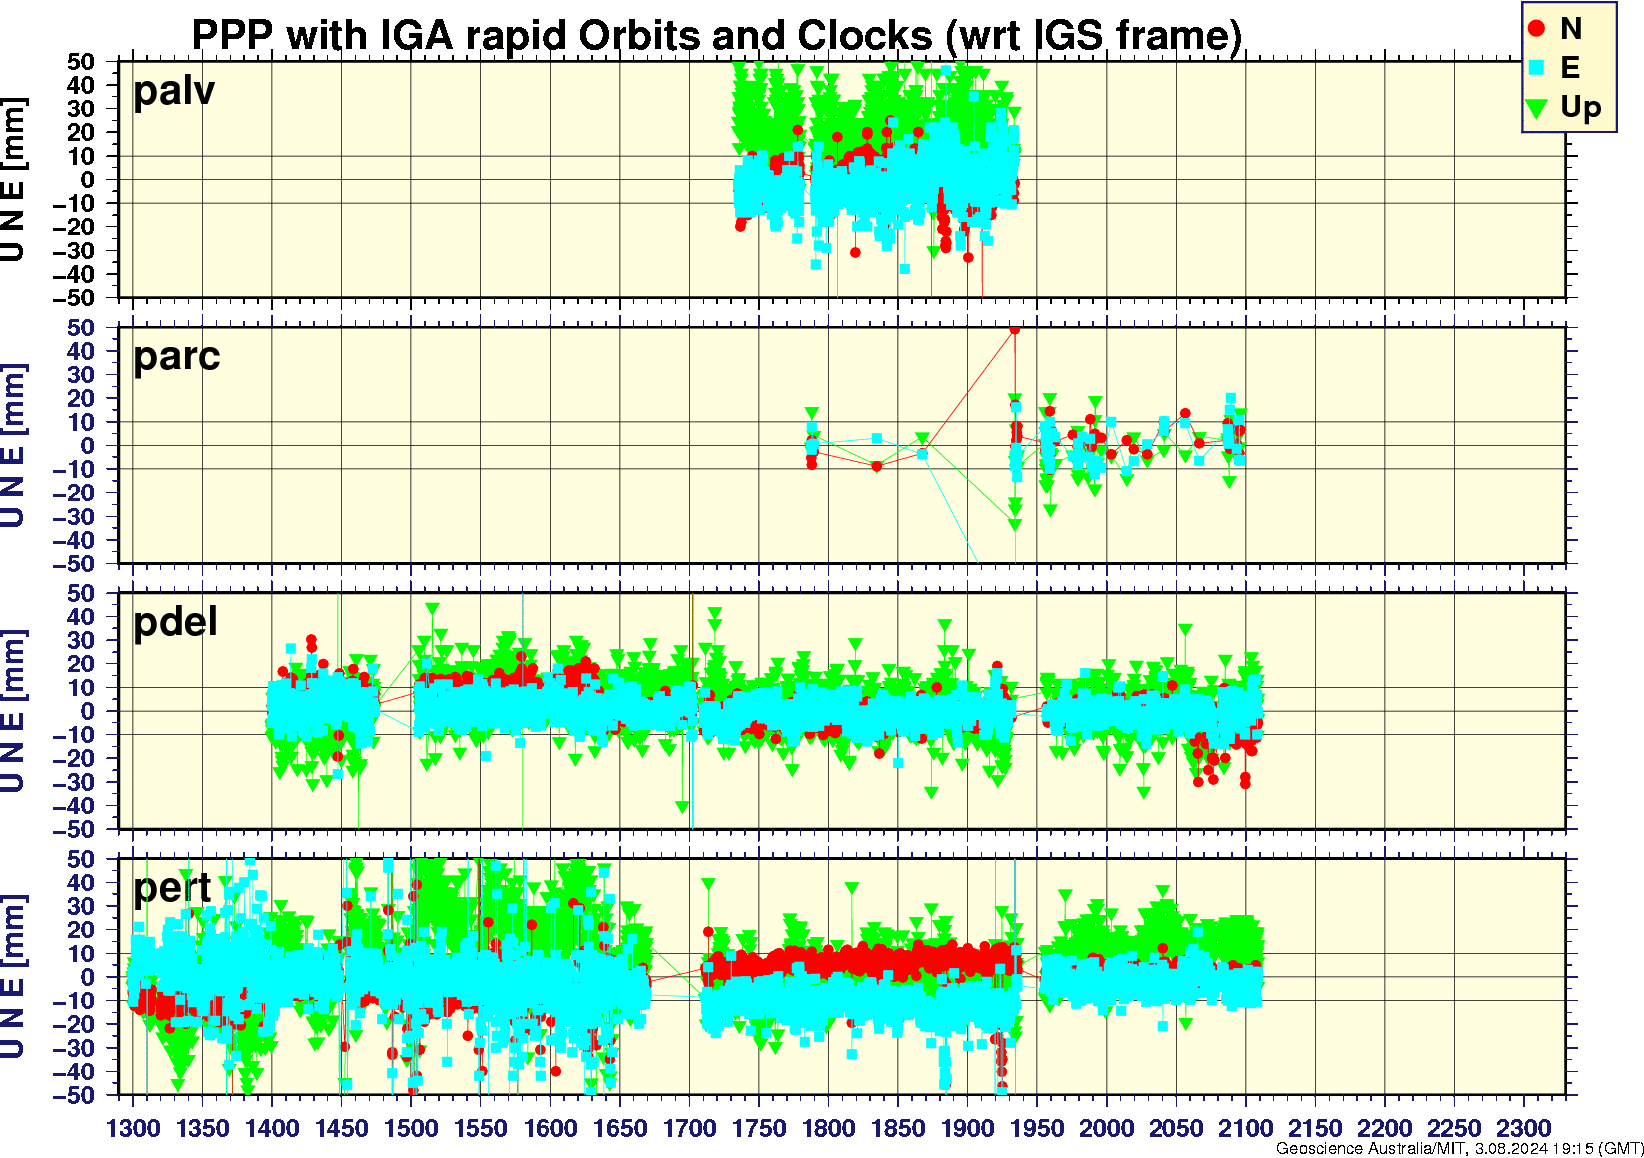Click the y-axis label 0 on parc plot

coord(89,446)
